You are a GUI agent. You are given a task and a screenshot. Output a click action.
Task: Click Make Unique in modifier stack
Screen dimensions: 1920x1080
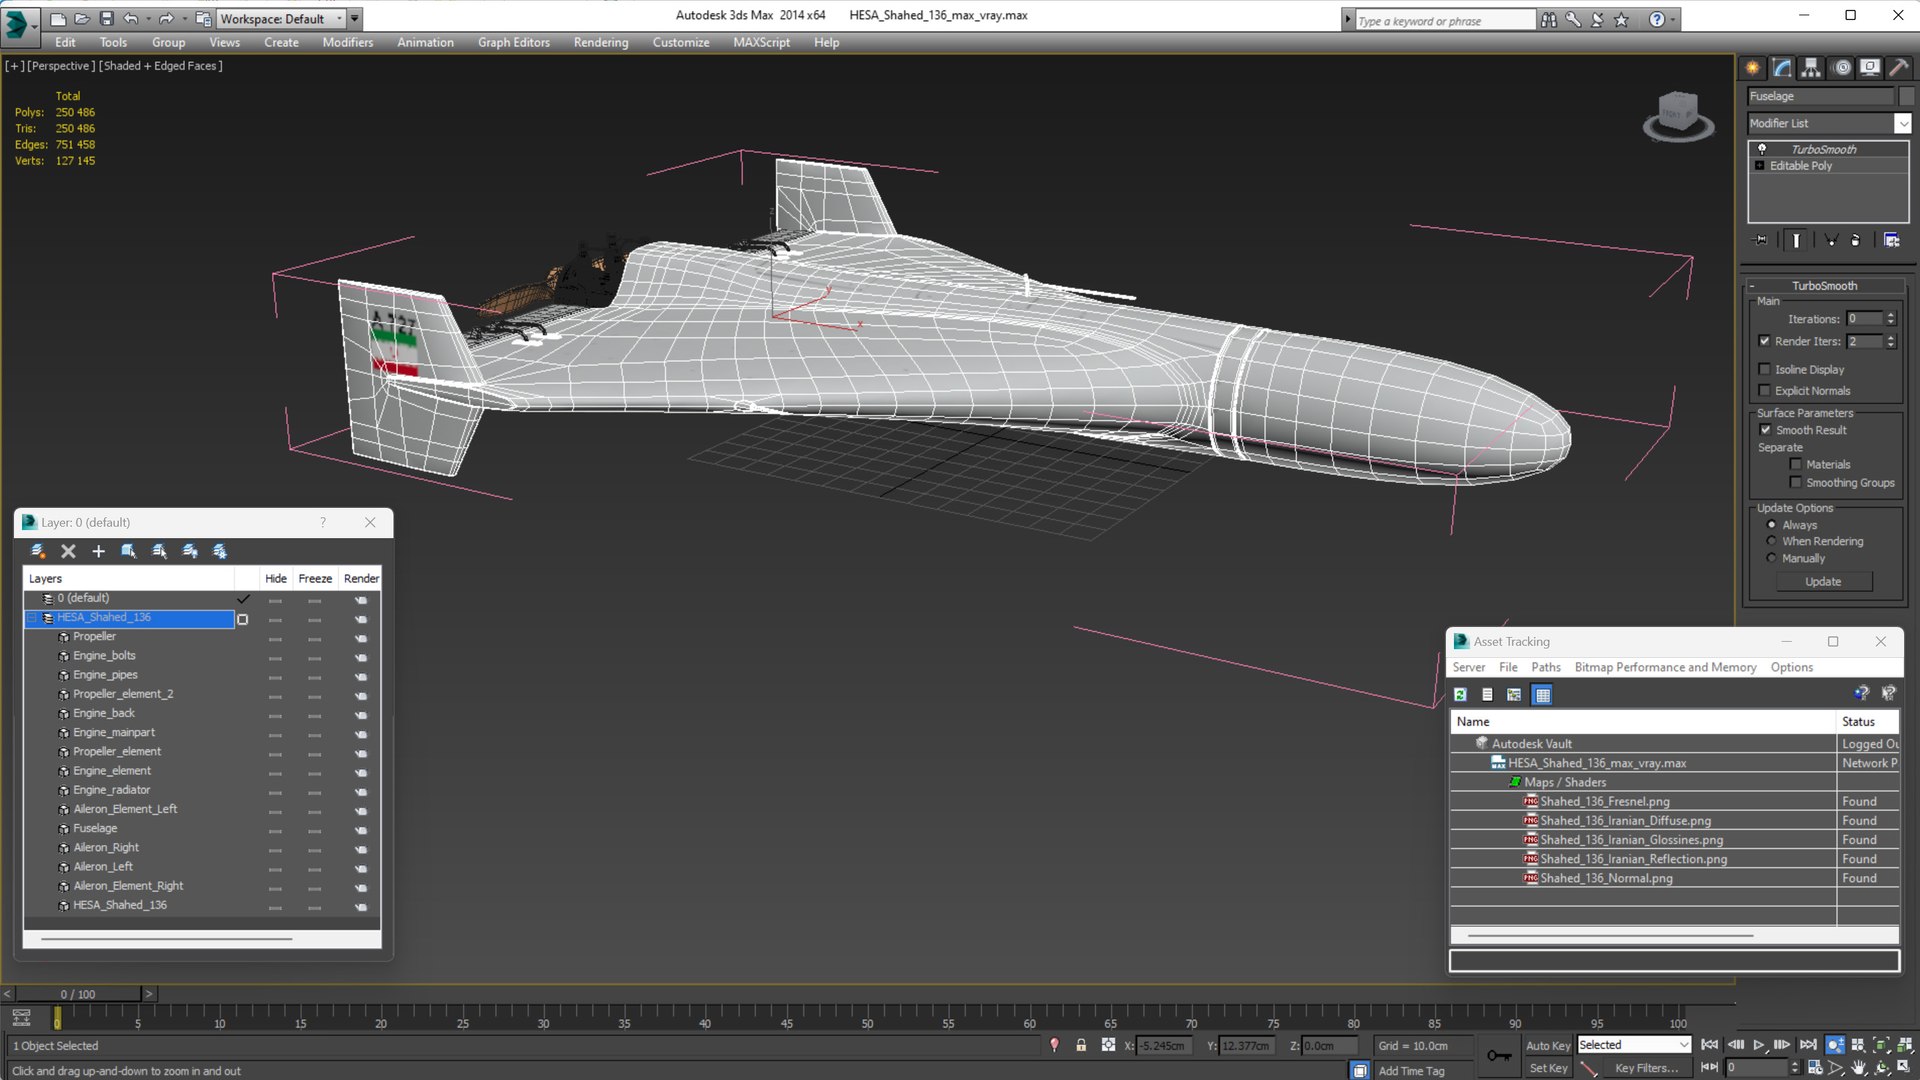point(1831,240)
